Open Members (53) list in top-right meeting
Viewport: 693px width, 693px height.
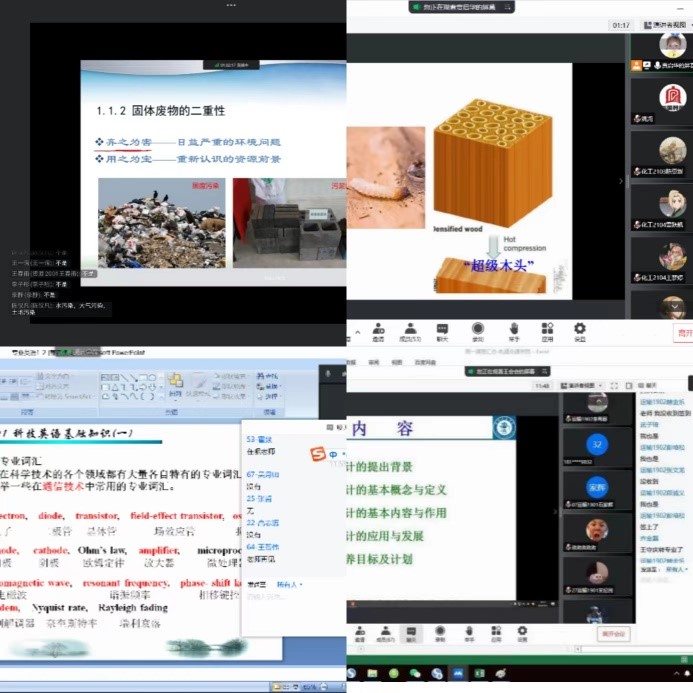(411, 331)
